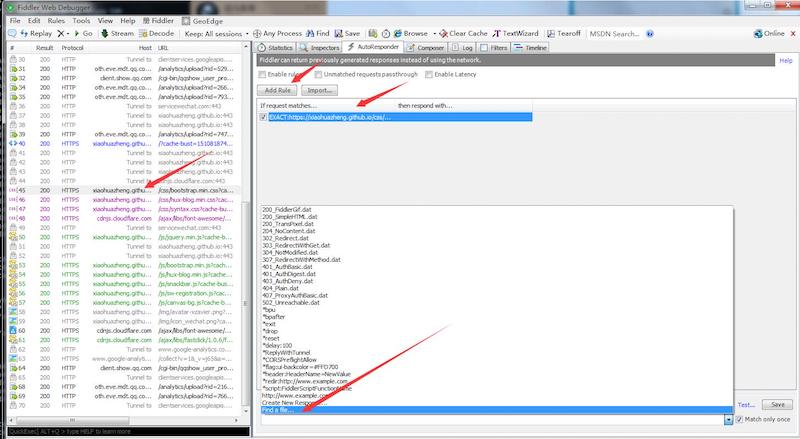The height and width of the screenshot is (439, 800).
Task: Click the Save sessions toolbar icon
Action: pos(347,33)
